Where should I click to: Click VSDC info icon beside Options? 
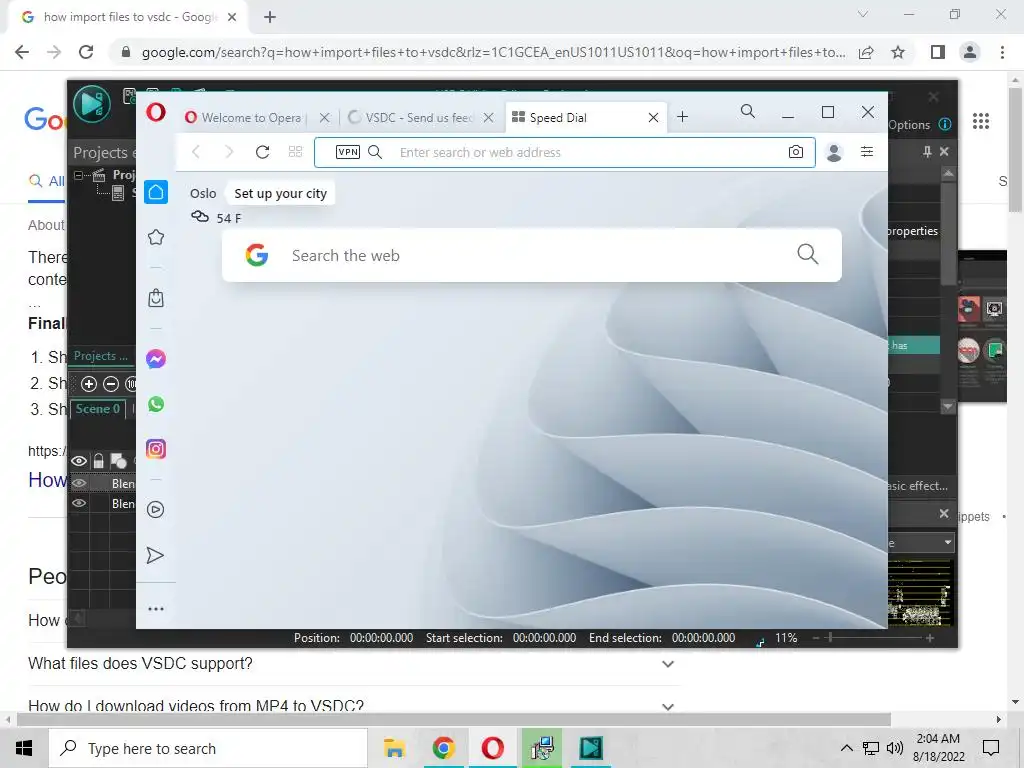coord(945,124)
